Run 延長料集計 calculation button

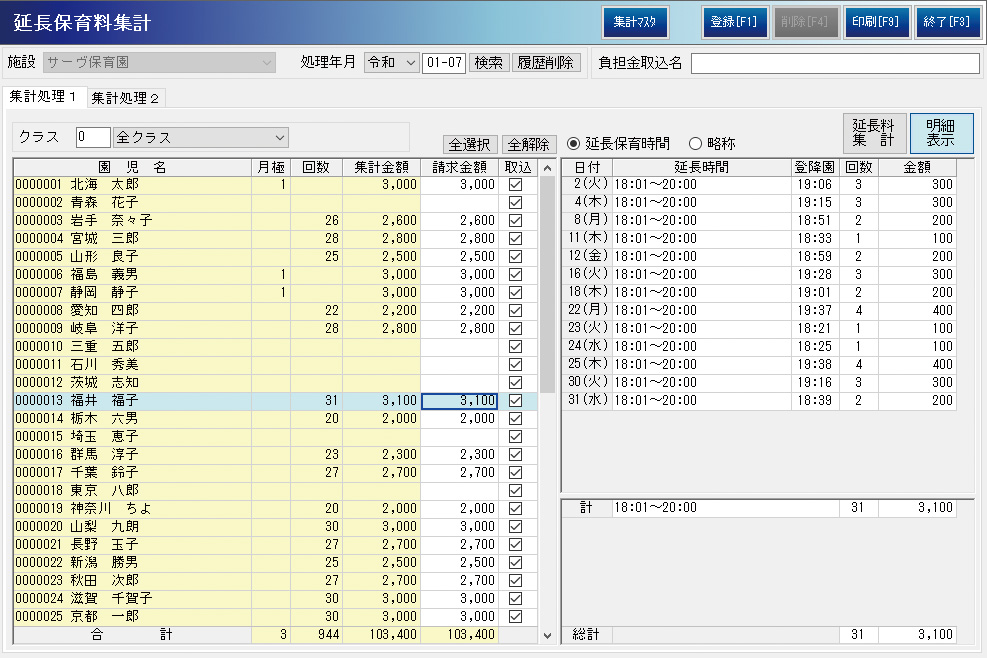click(x=873, y=133)
